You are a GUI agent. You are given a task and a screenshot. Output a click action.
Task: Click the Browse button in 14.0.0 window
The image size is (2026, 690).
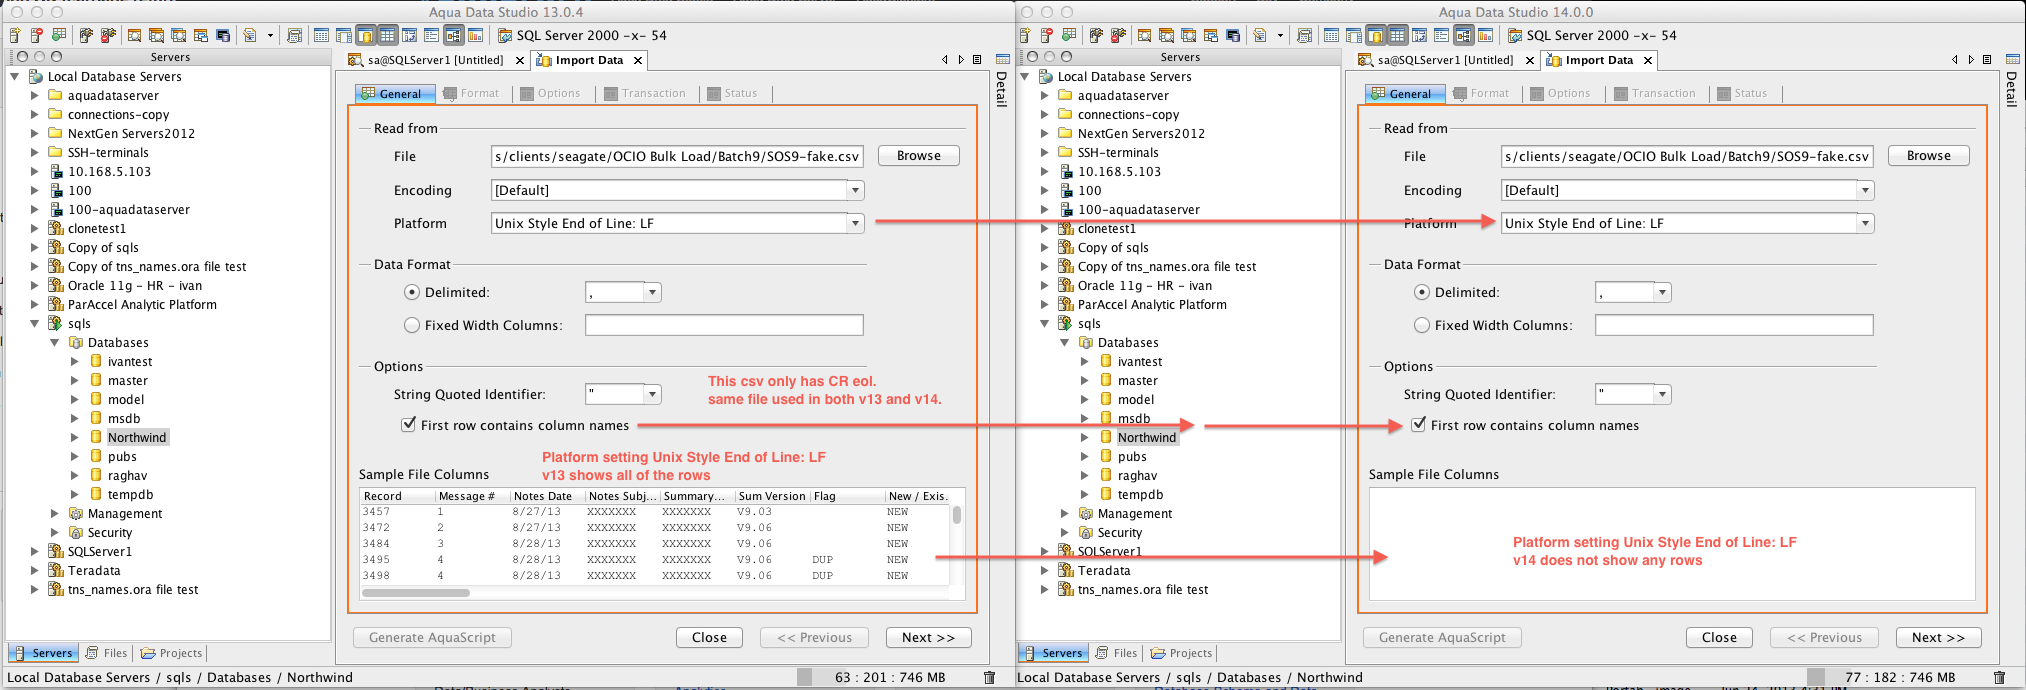click(1929, 156)
